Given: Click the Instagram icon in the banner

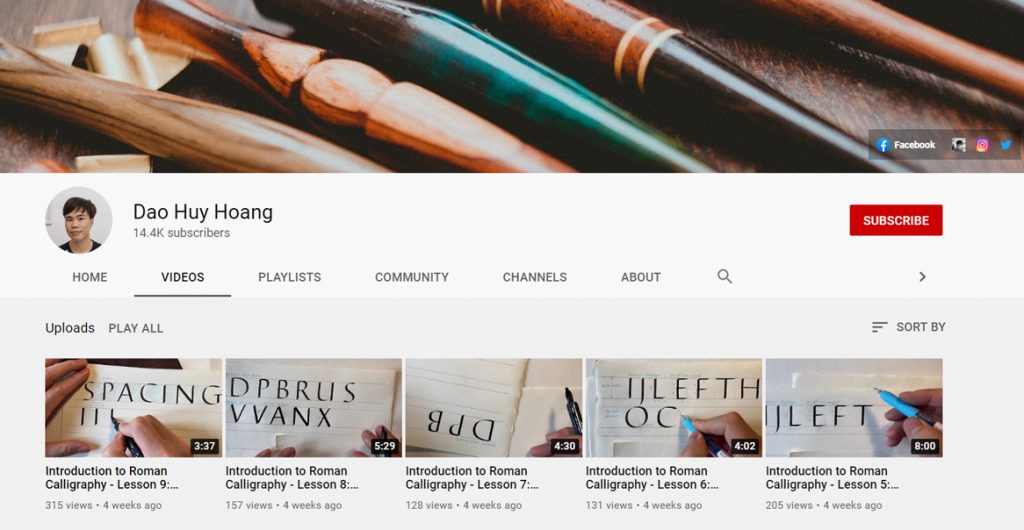Looking at the screenshot, I should coord(982,145).
